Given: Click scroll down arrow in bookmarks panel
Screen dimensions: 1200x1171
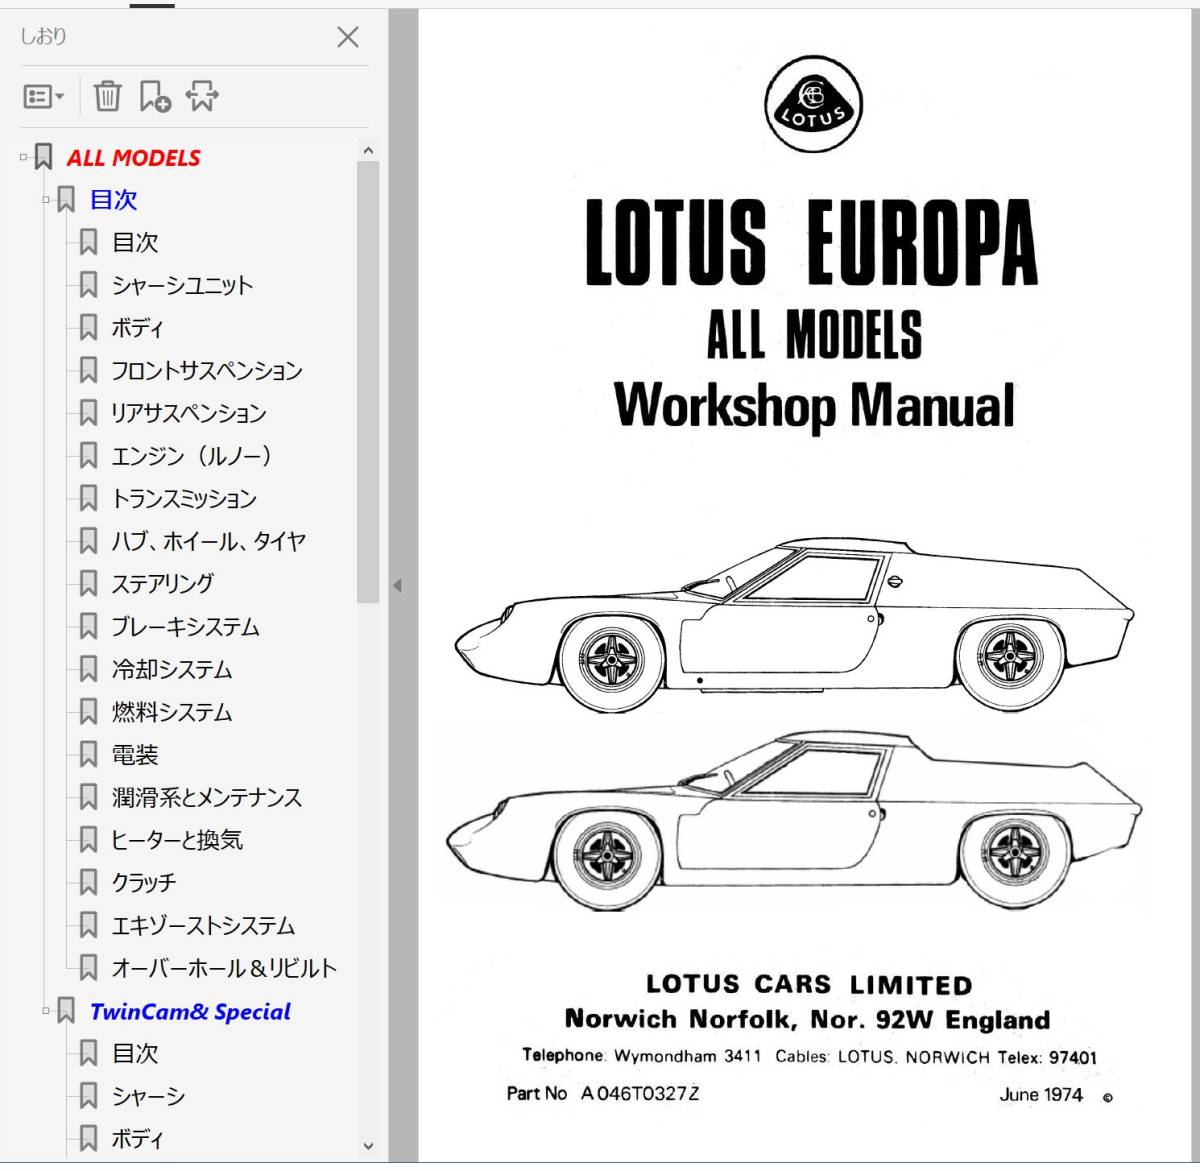Looking at the screenshot, I should 368,1146.
